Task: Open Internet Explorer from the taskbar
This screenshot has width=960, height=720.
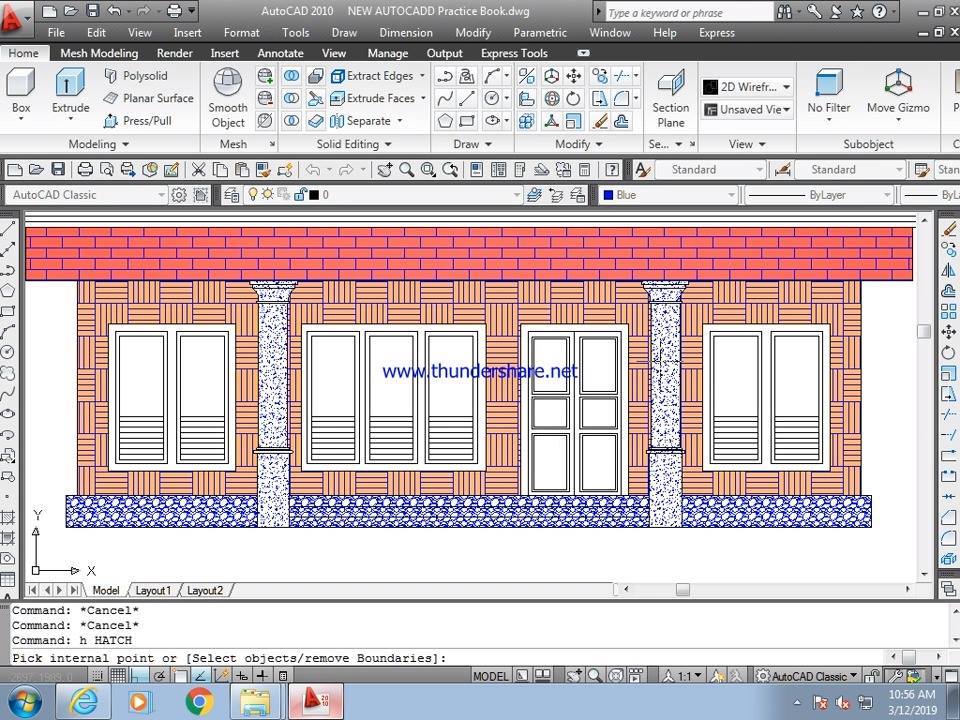Action: [84, 702]
